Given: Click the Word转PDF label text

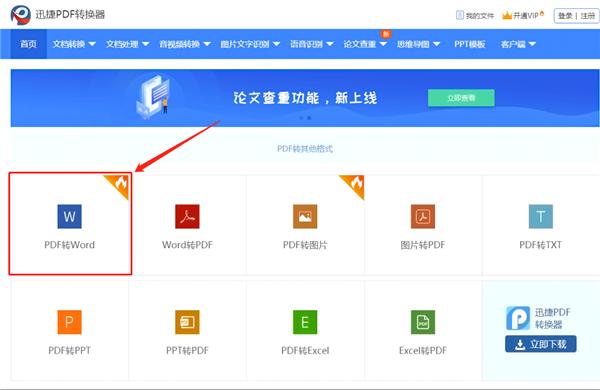Looking at the screenshot, I should (x=187, y=245).
